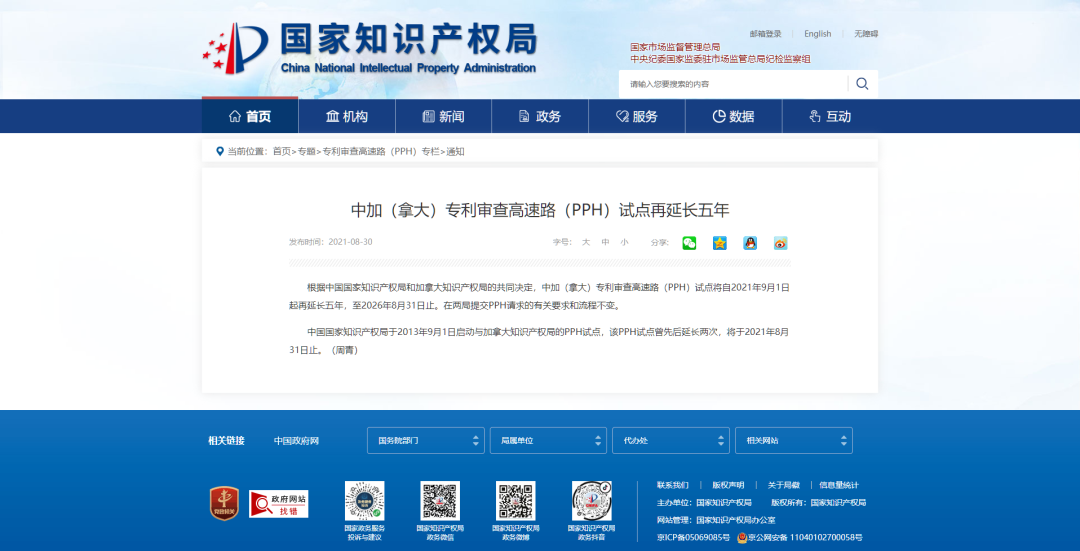Click the CNIPA logo at top left
The width and height of the screenshot is (1080, 551).
pyautogui.click(x=369, y=48)
